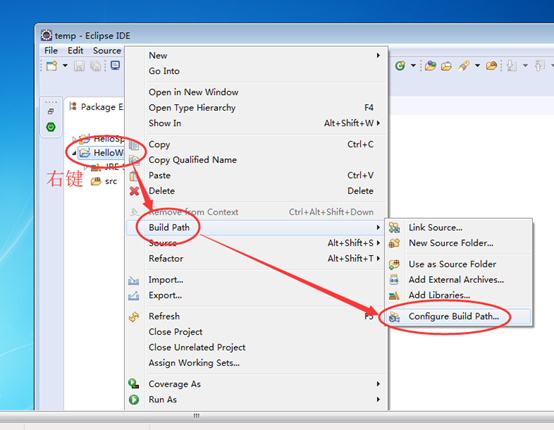
Task: Choose Use as Source Folder
Action: (459, 264)
